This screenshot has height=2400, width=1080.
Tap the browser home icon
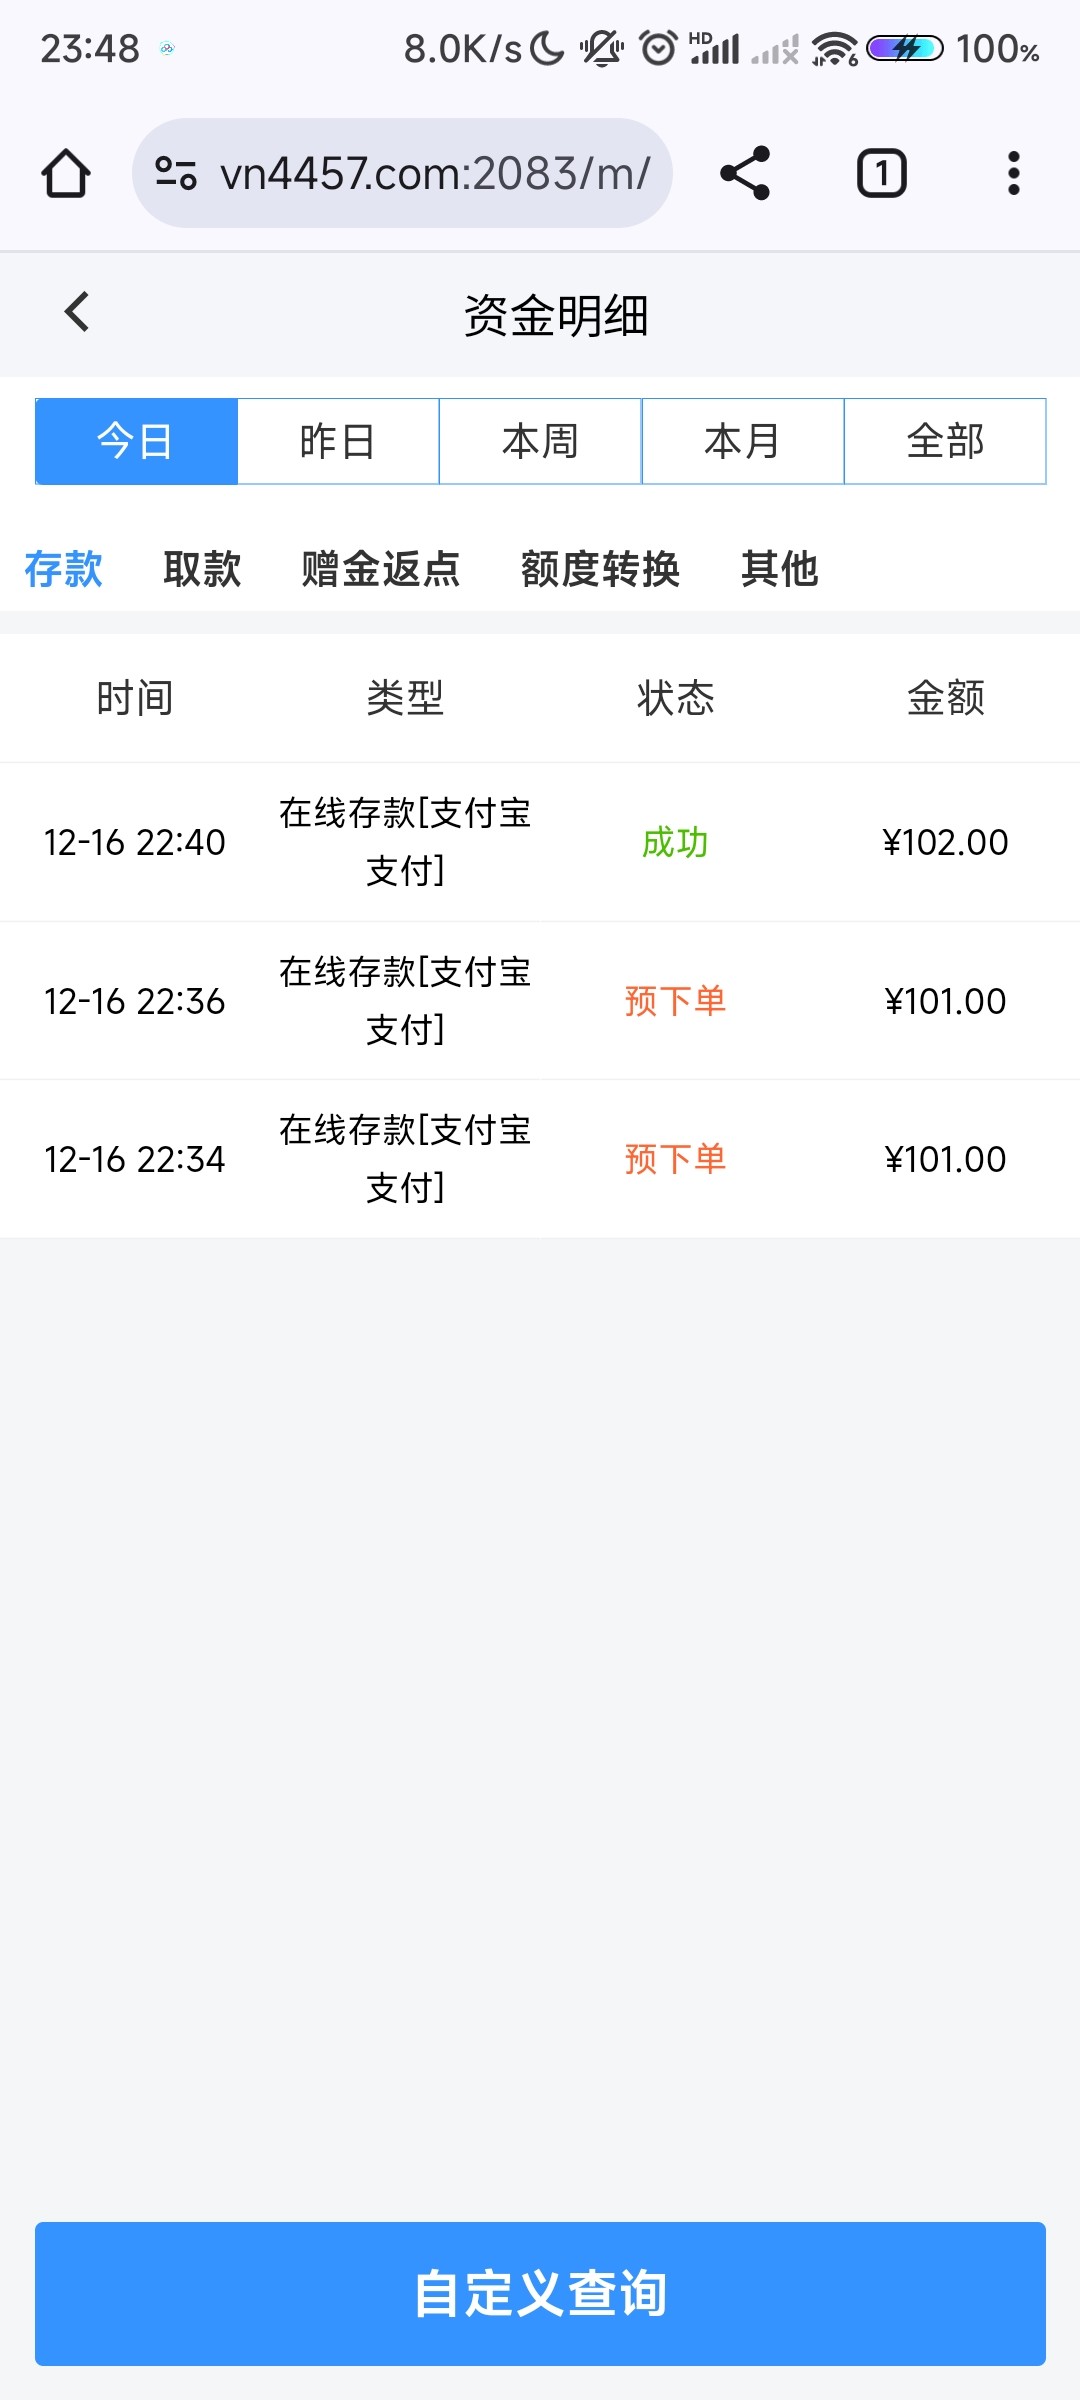tap(66, 173)
